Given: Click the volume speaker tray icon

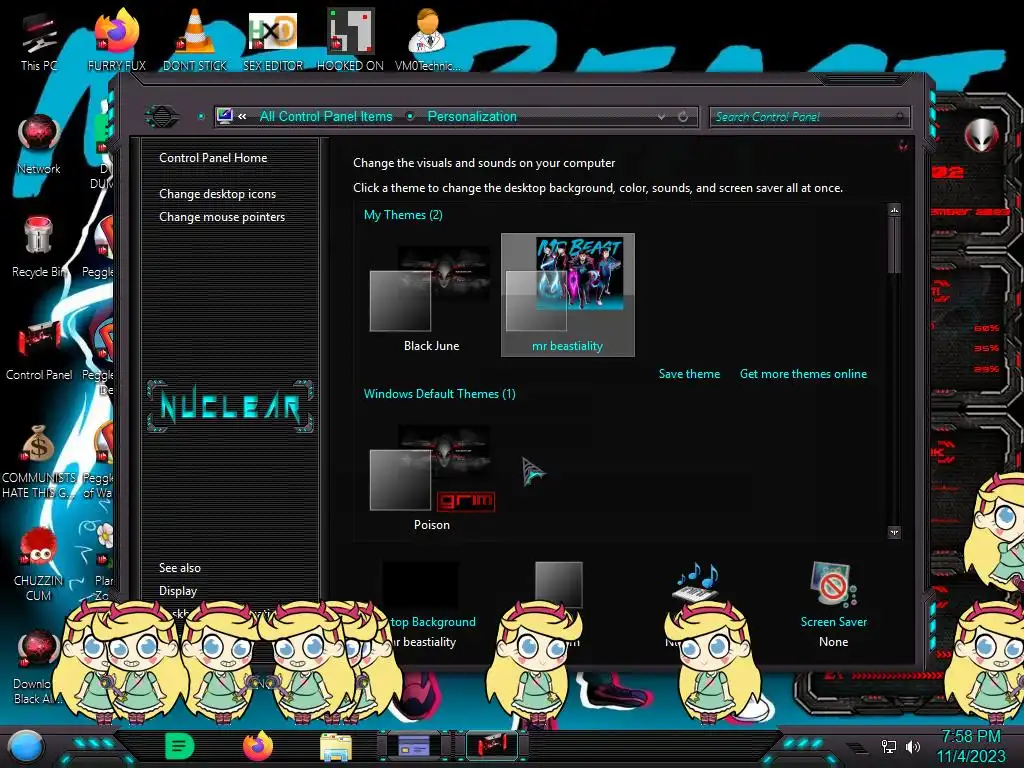Looking at the screenshot, I should click(912, 746).
